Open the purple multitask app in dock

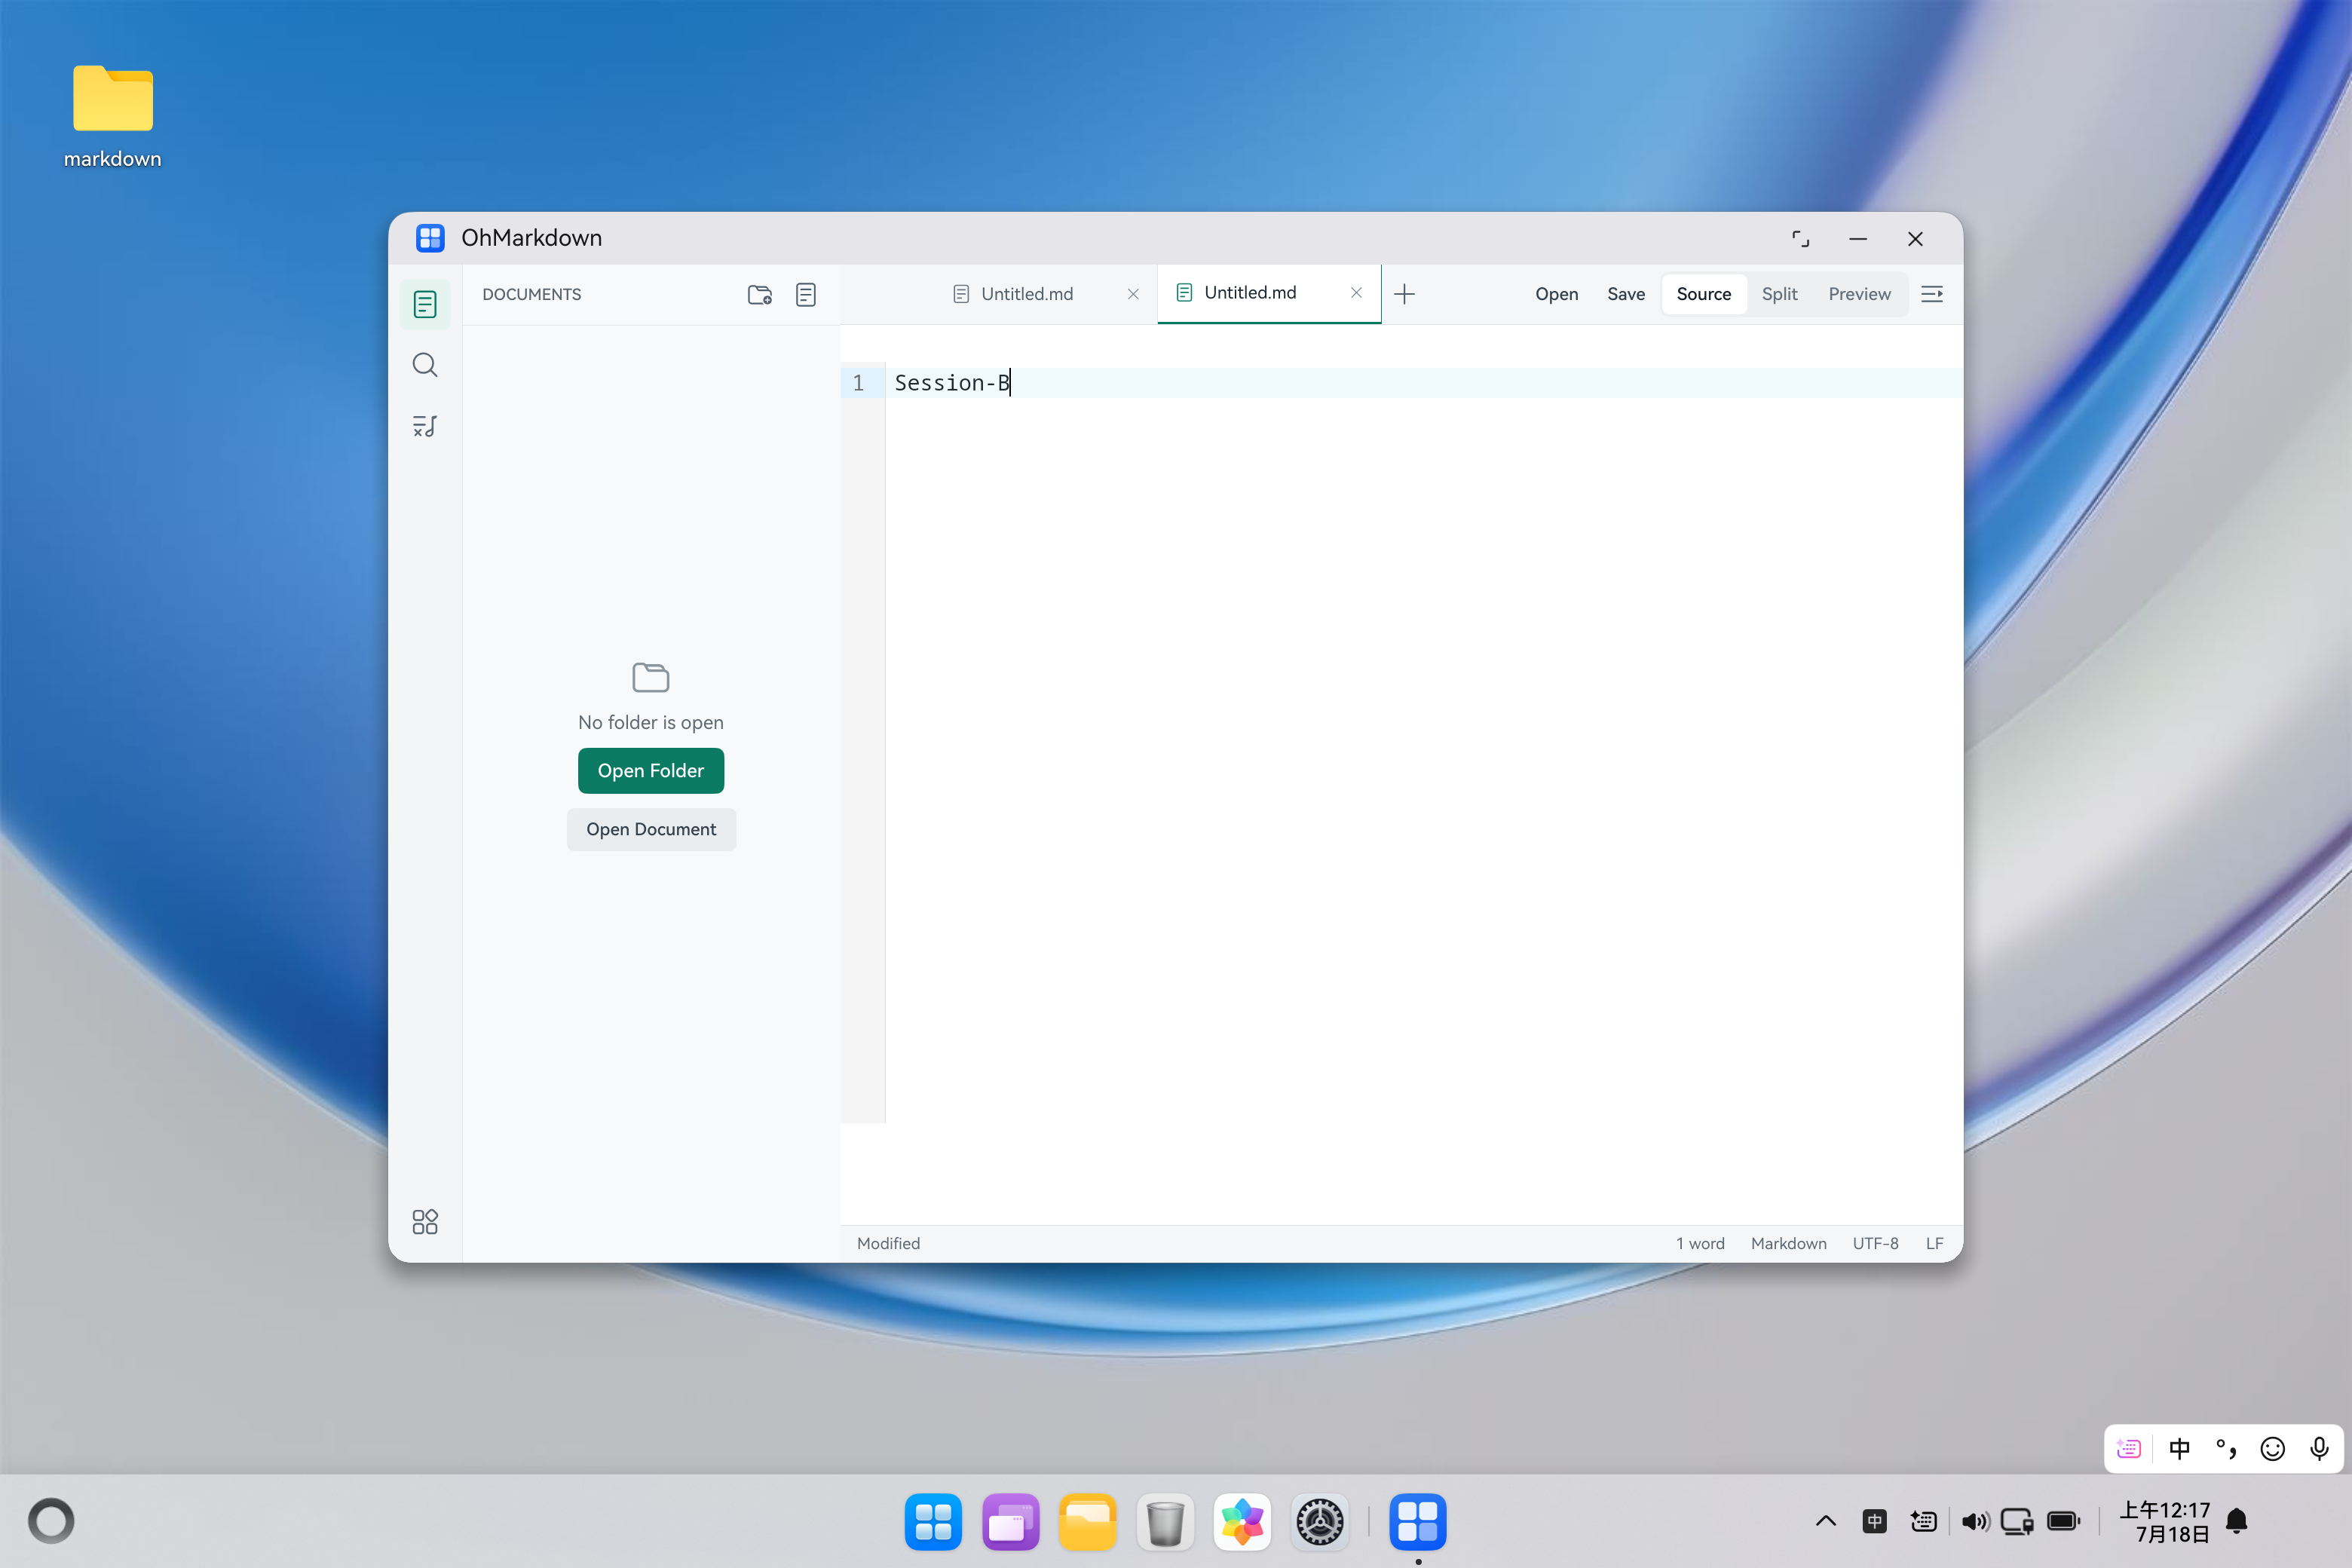pos(1010,1522)
